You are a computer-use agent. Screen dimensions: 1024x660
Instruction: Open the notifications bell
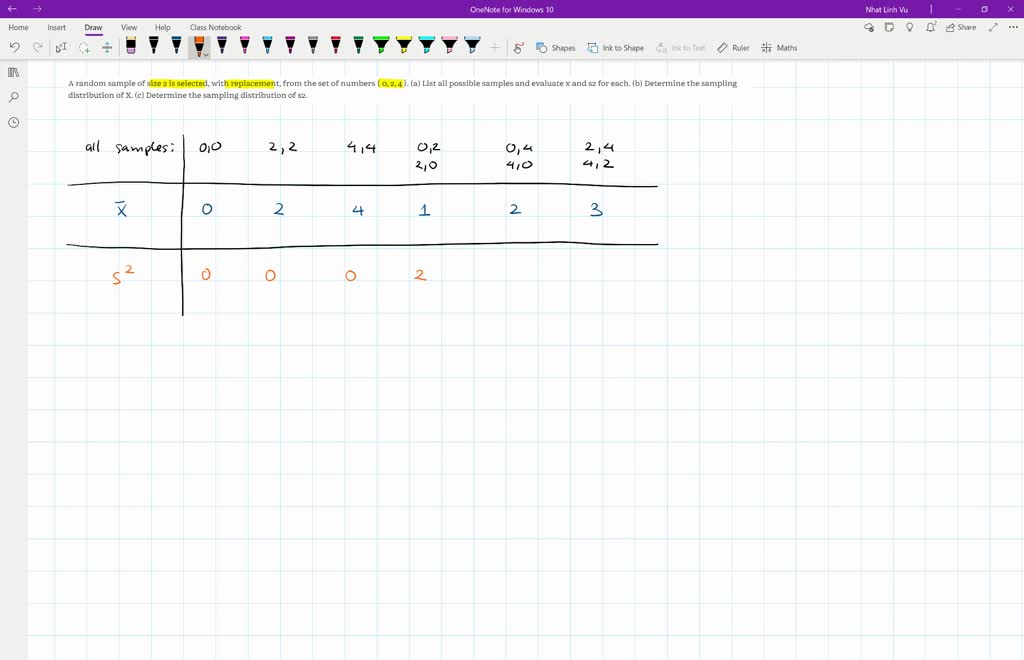(x=929, y=27)
